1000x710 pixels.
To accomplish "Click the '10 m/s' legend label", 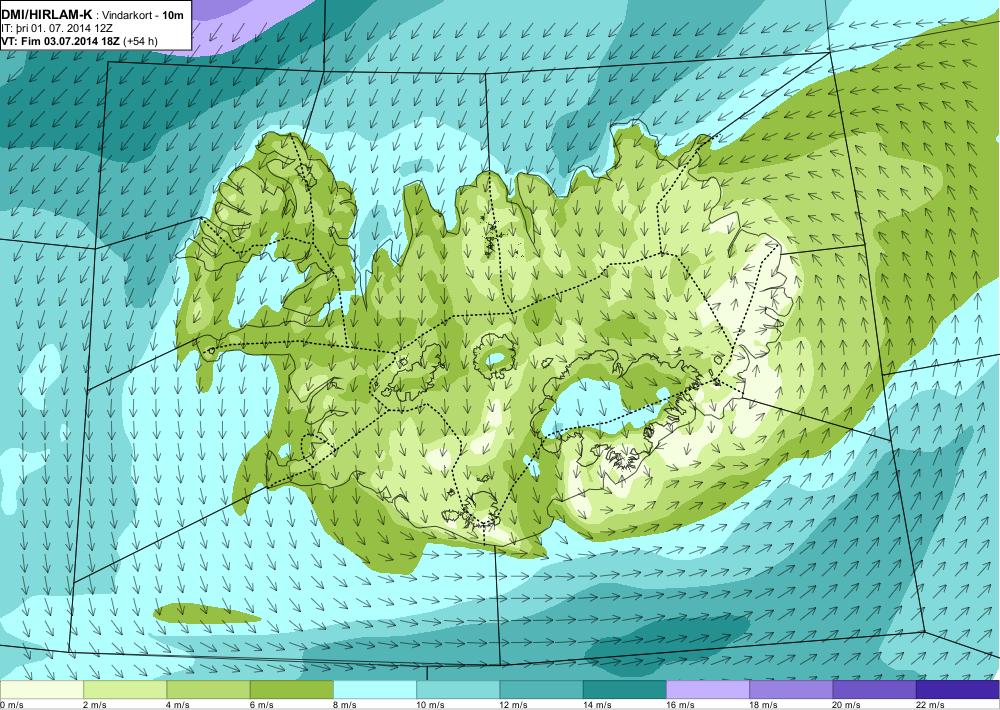I will pos(430,705).
